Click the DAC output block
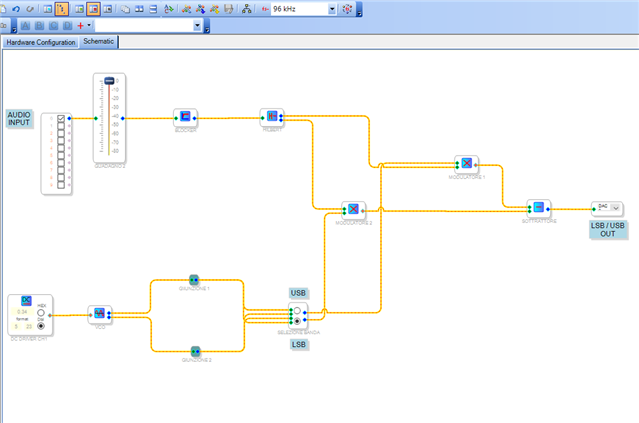 [x=607, y=208]
